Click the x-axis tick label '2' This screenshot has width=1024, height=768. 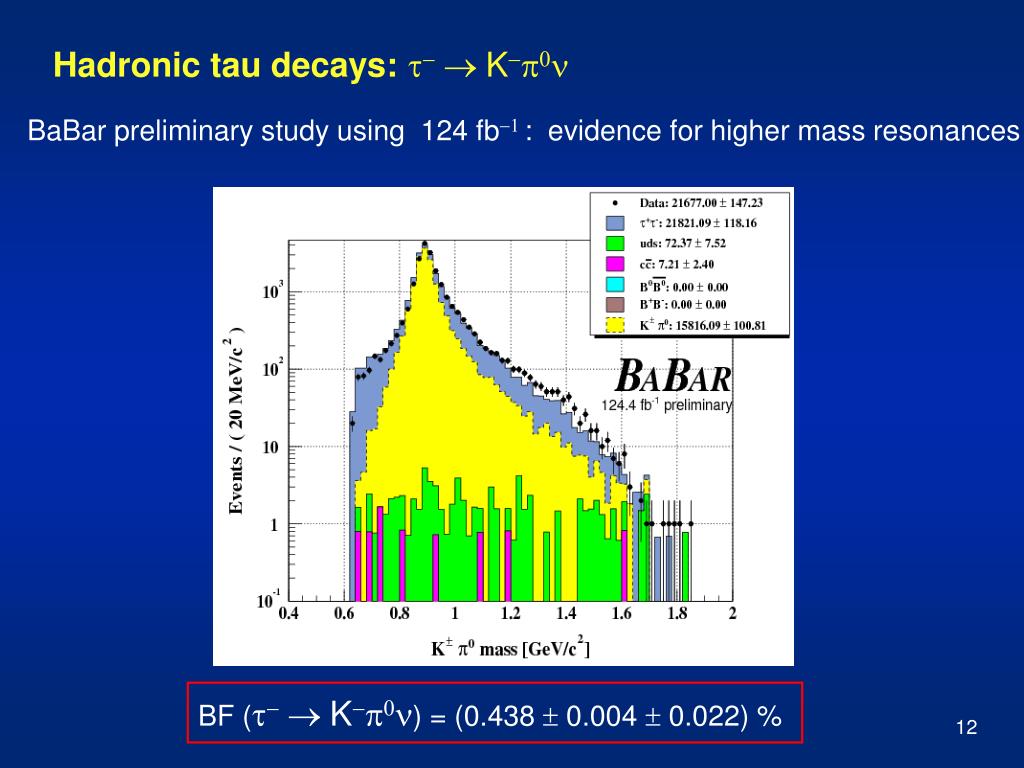[x=733, y=613]
